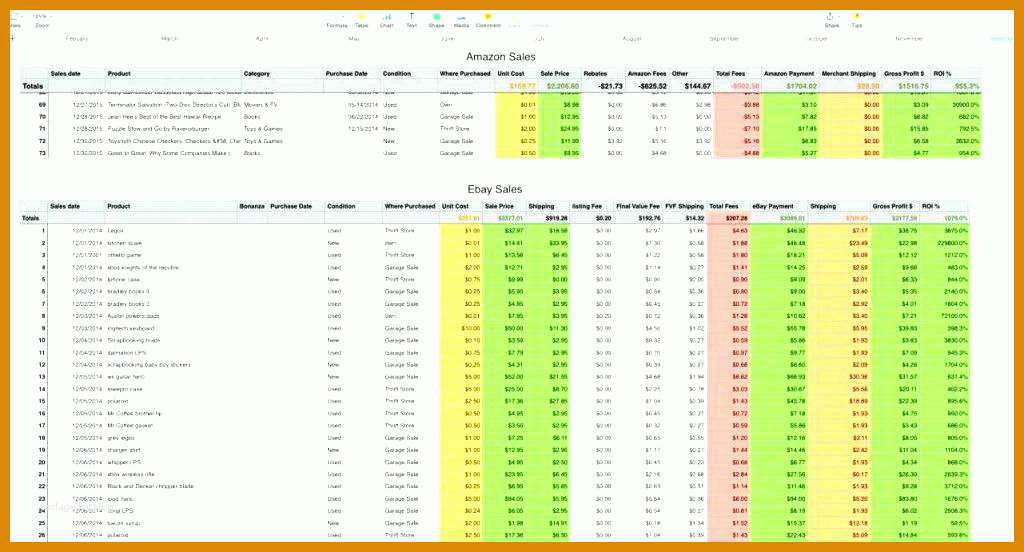
Task: Select the Unit Cost cell $10.00 in row 9
Action: (x=470, y=329)
